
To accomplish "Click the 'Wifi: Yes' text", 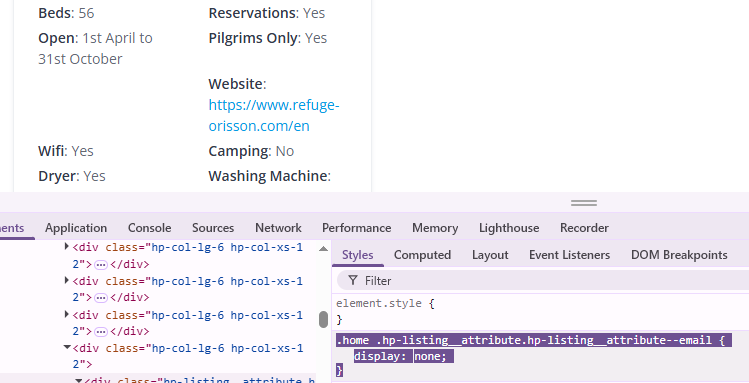I will click(66, 151).
